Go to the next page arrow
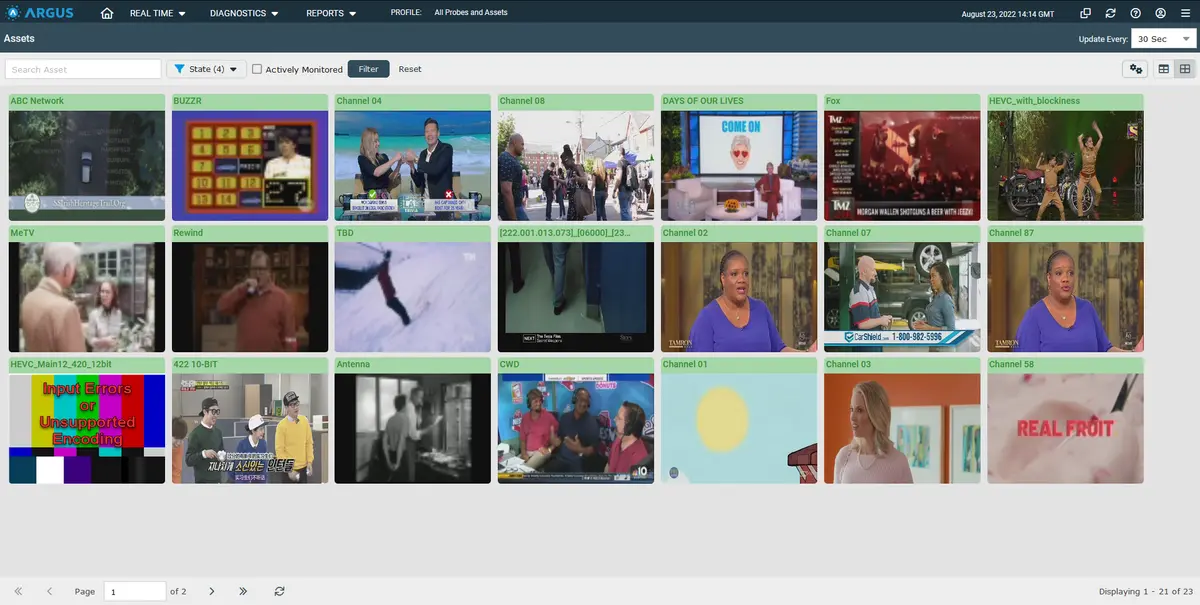The width and height of the screenshot is (1200, 605). (212, 591)
